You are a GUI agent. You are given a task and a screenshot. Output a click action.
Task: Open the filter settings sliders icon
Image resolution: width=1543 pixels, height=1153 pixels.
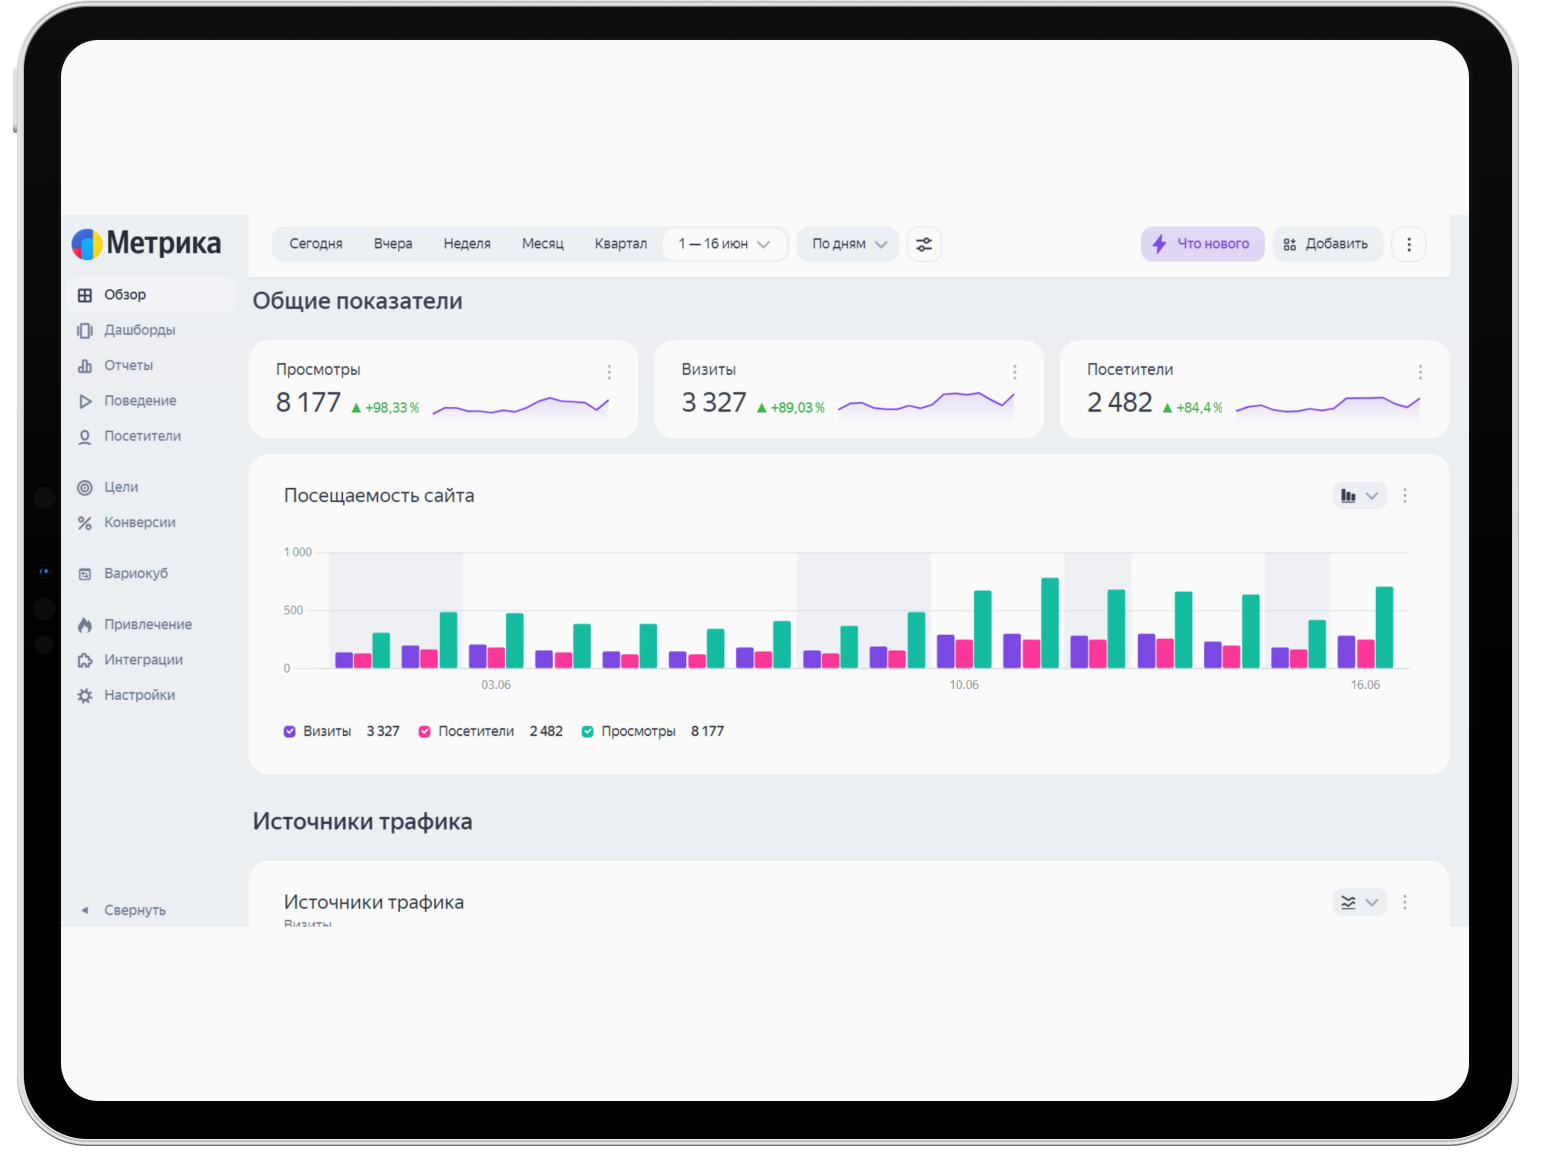923,244
